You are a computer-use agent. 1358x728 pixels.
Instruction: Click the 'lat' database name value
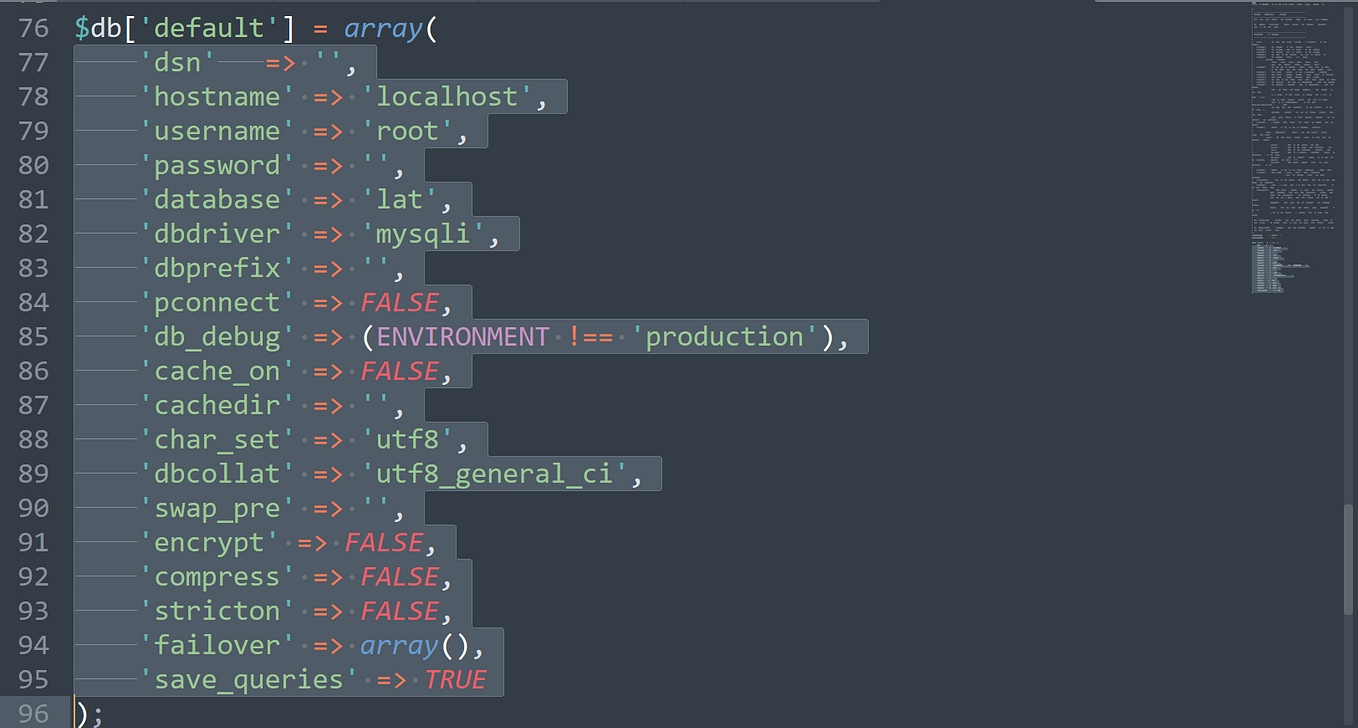pos(400,200)
